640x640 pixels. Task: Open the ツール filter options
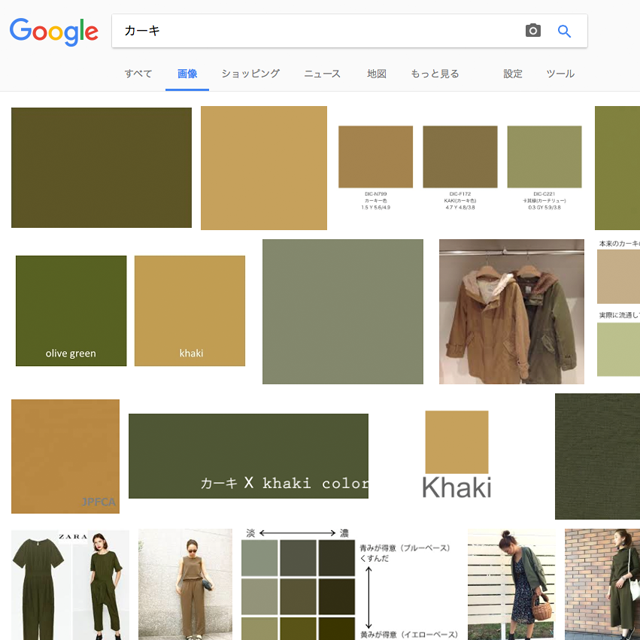[x=560, y=74]
